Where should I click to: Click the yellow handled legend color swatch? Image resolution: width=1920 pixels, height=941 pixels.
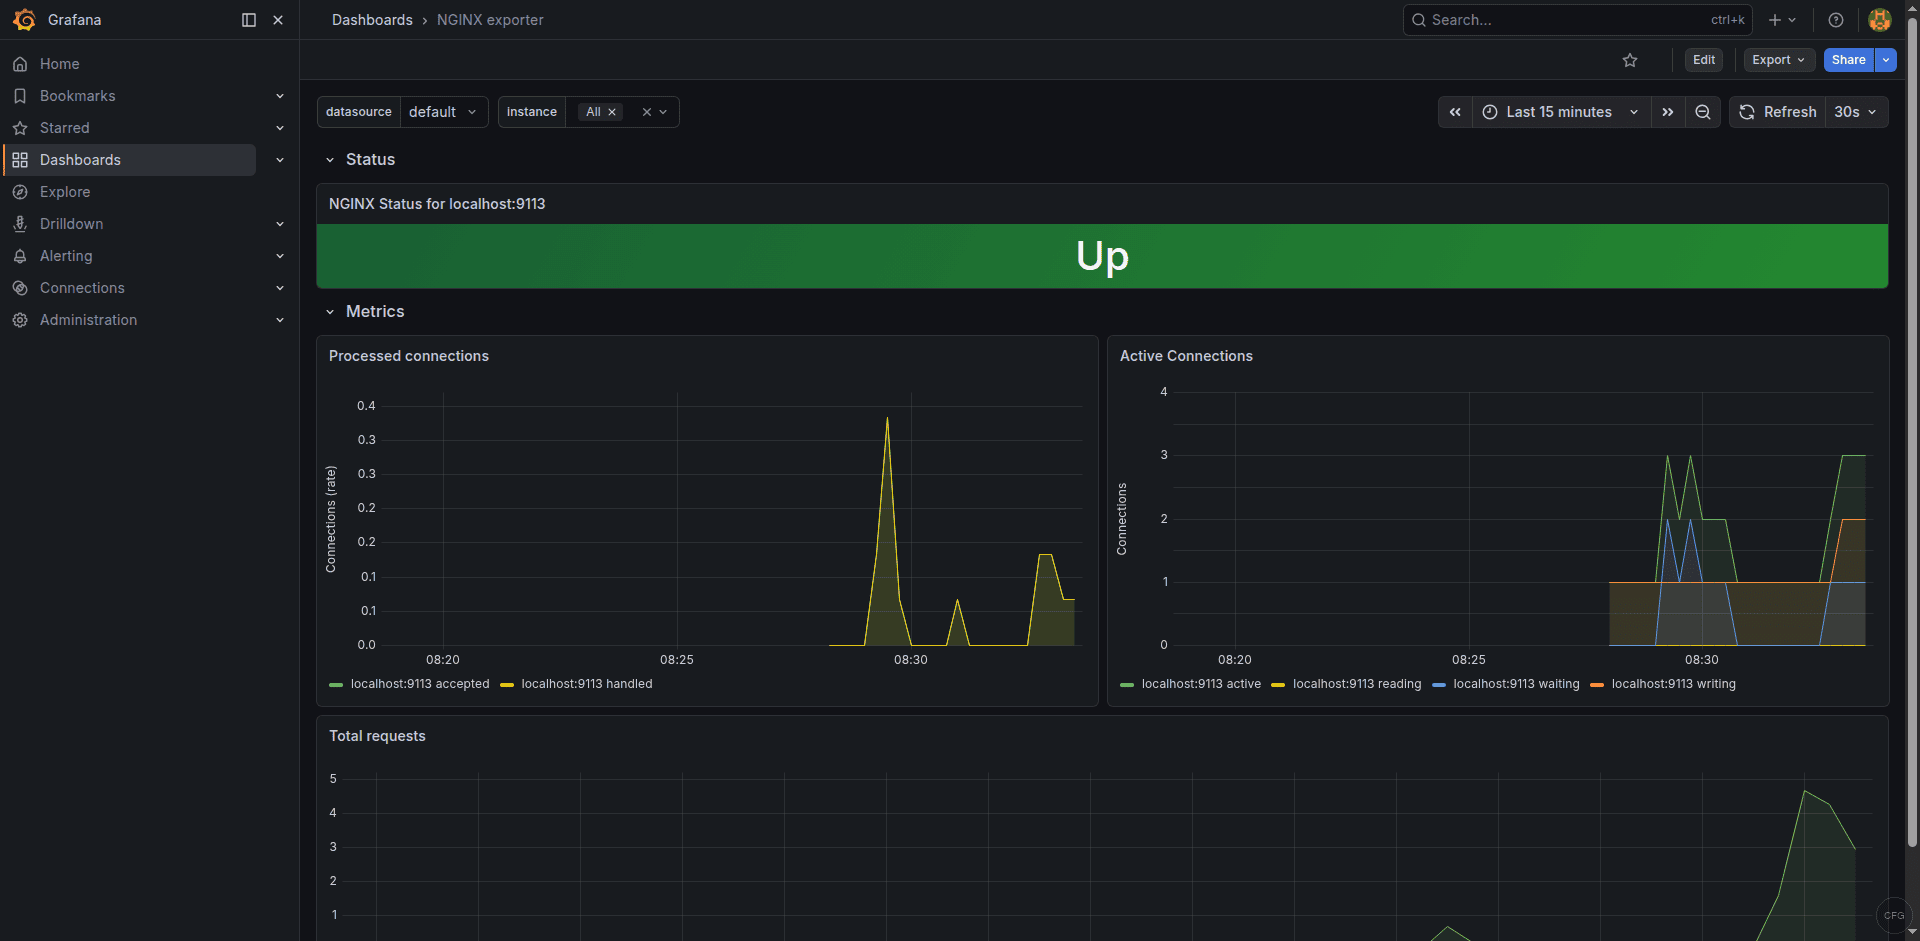tap(506, 684)
